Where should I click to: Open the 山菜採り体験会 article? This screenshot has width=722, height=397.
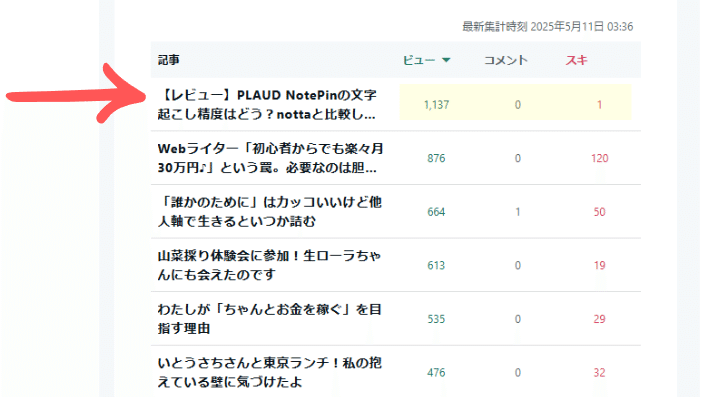pos(269,265)
